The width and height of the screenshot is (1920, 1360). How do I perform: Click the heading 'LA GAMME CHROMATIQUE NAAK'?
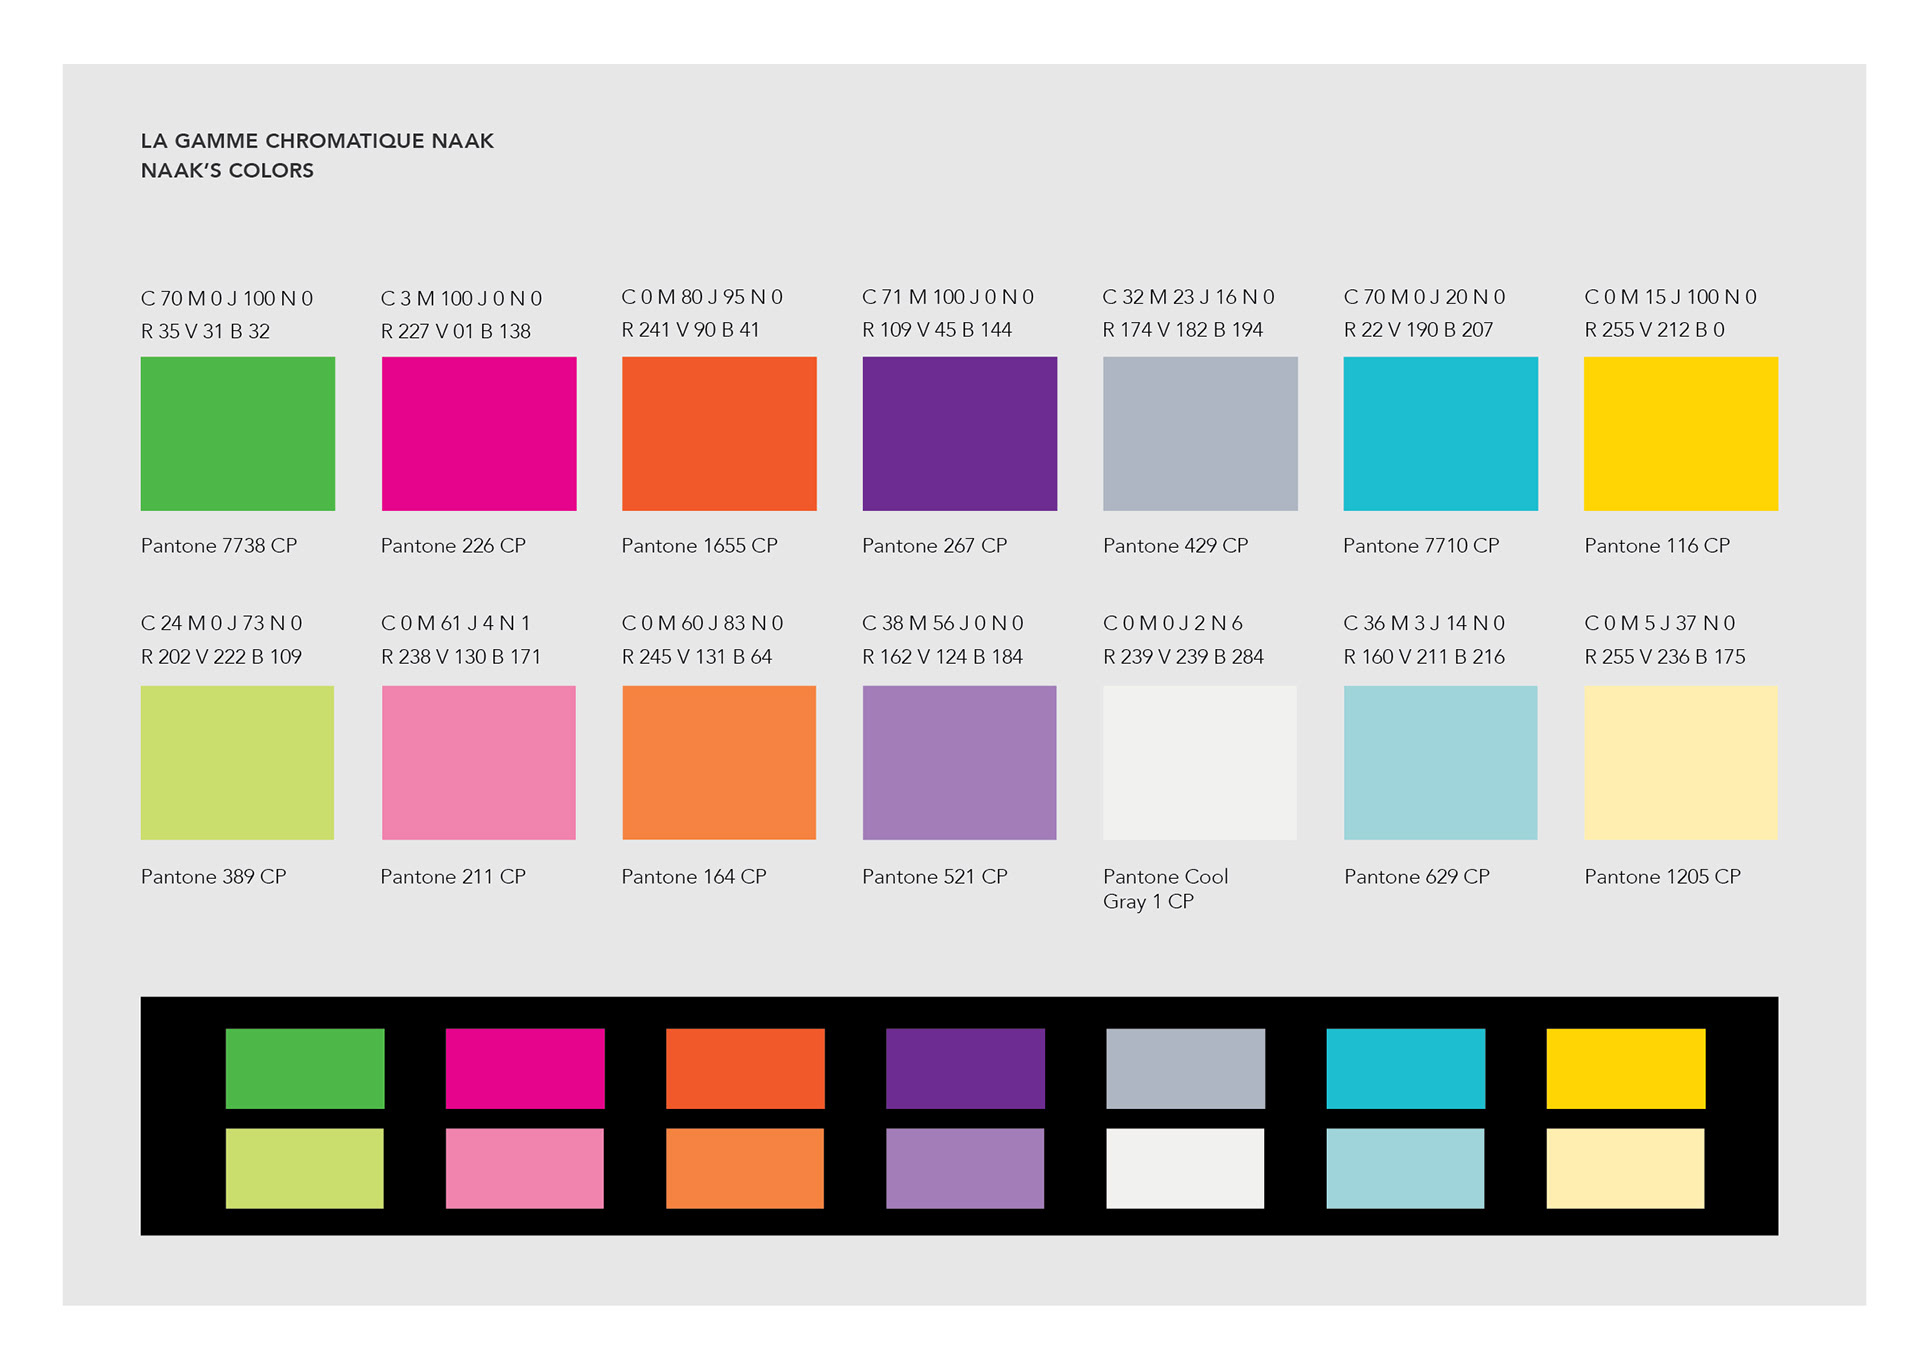[x=317, y=141]
